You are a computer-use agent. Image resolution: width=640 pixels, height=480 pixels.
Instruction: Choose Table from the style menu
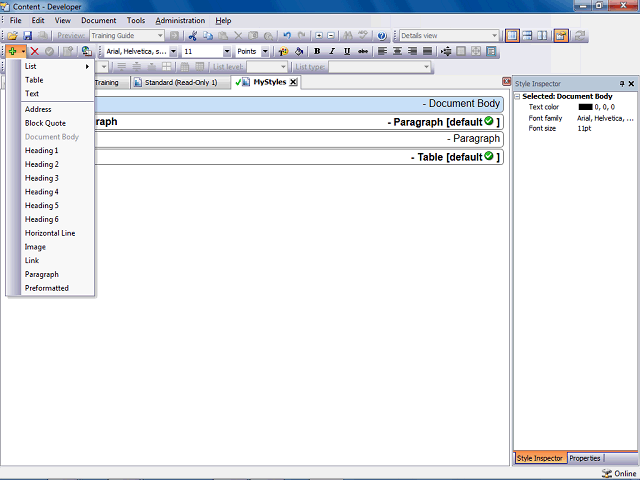tap(58, 80)
